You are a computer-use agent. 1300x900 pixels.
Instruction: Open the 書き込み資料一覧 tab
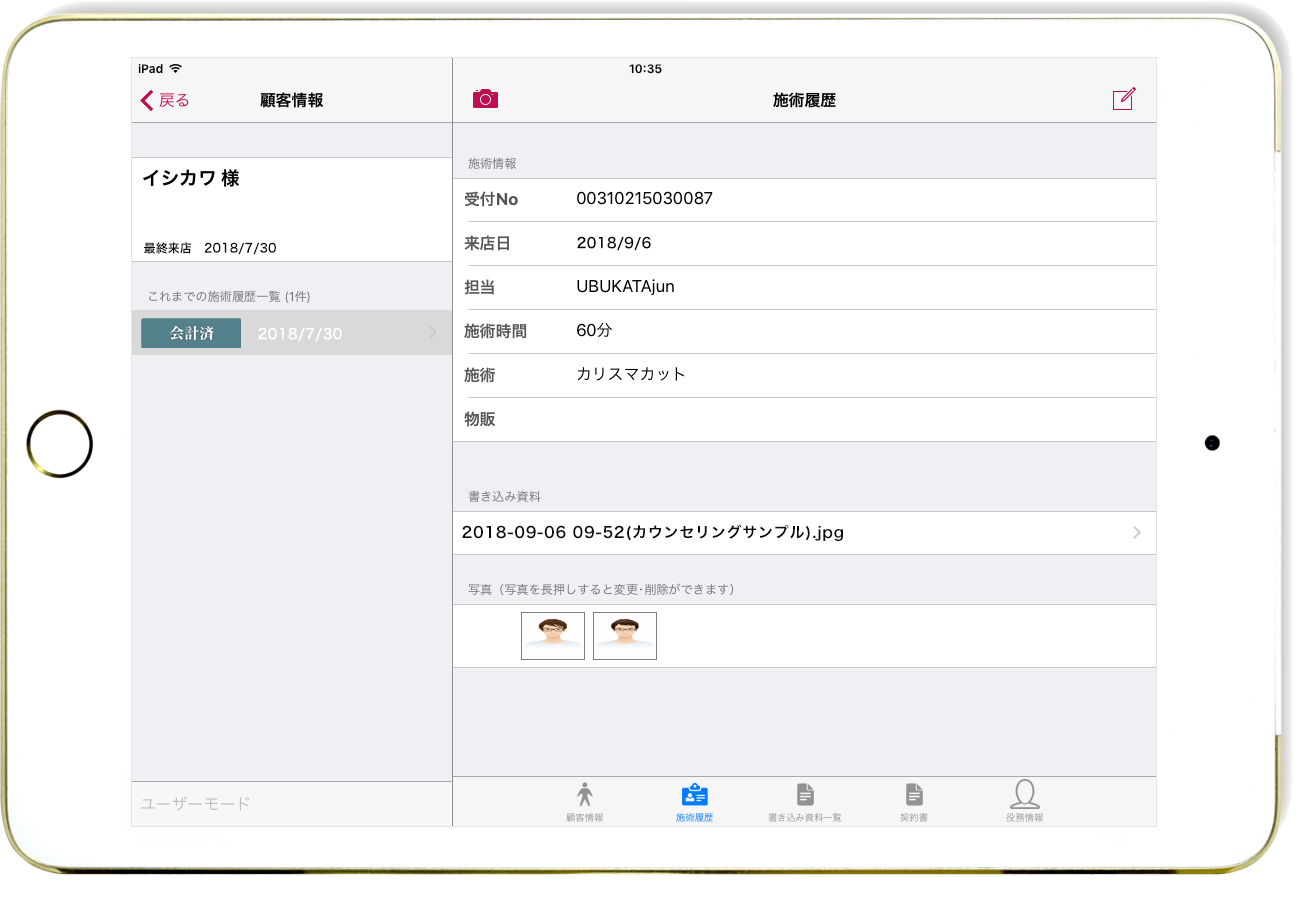(805, 796)
